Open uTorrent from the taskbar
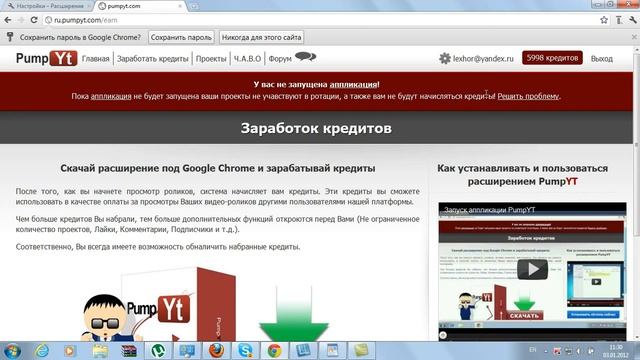 (x=158, y=351)
